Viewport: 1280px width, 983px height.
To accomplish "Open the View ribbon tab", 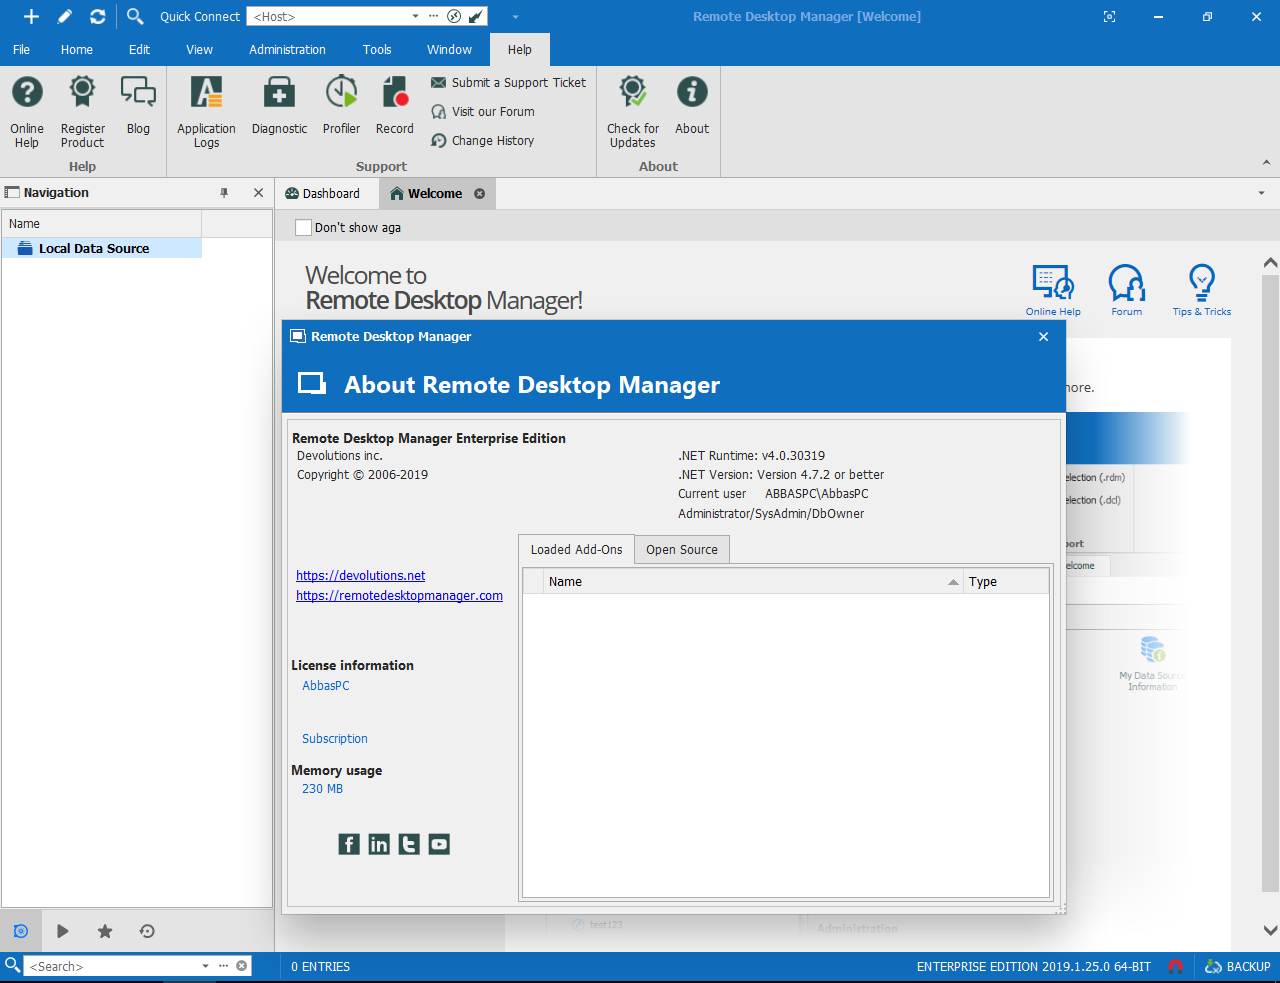I will 200,49.
